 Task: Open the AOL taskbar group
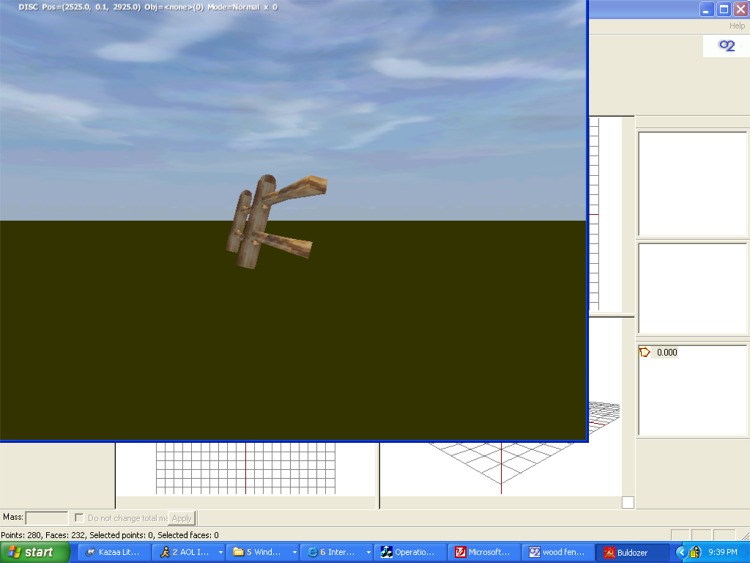(184, 552)
